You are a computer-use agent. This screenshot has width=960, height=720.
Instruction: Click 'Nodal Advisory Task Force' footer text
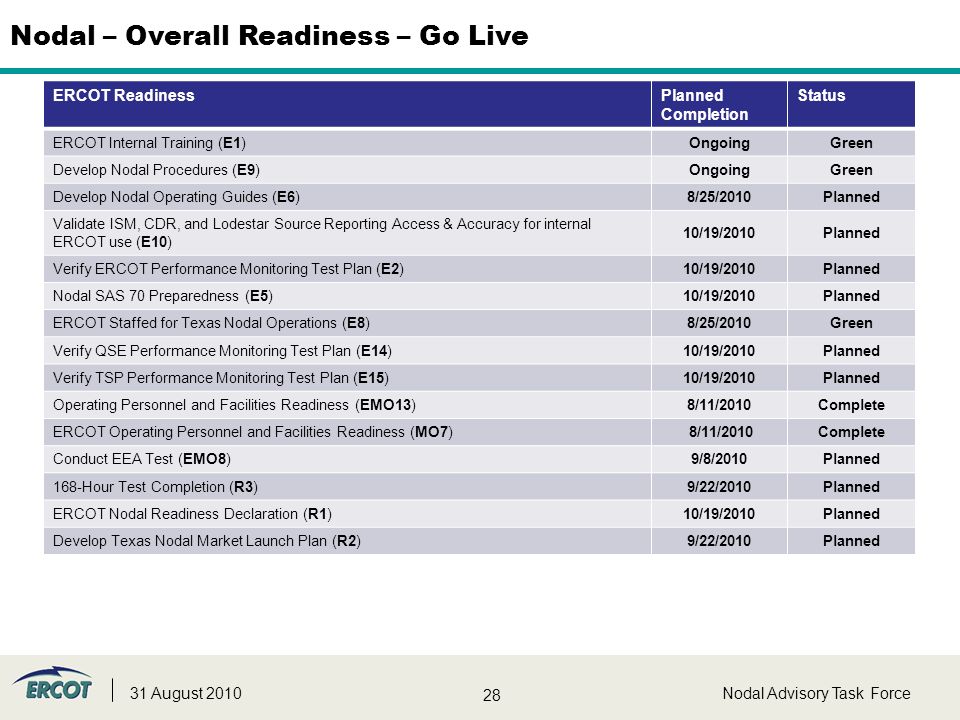click(x=816, y=693)
